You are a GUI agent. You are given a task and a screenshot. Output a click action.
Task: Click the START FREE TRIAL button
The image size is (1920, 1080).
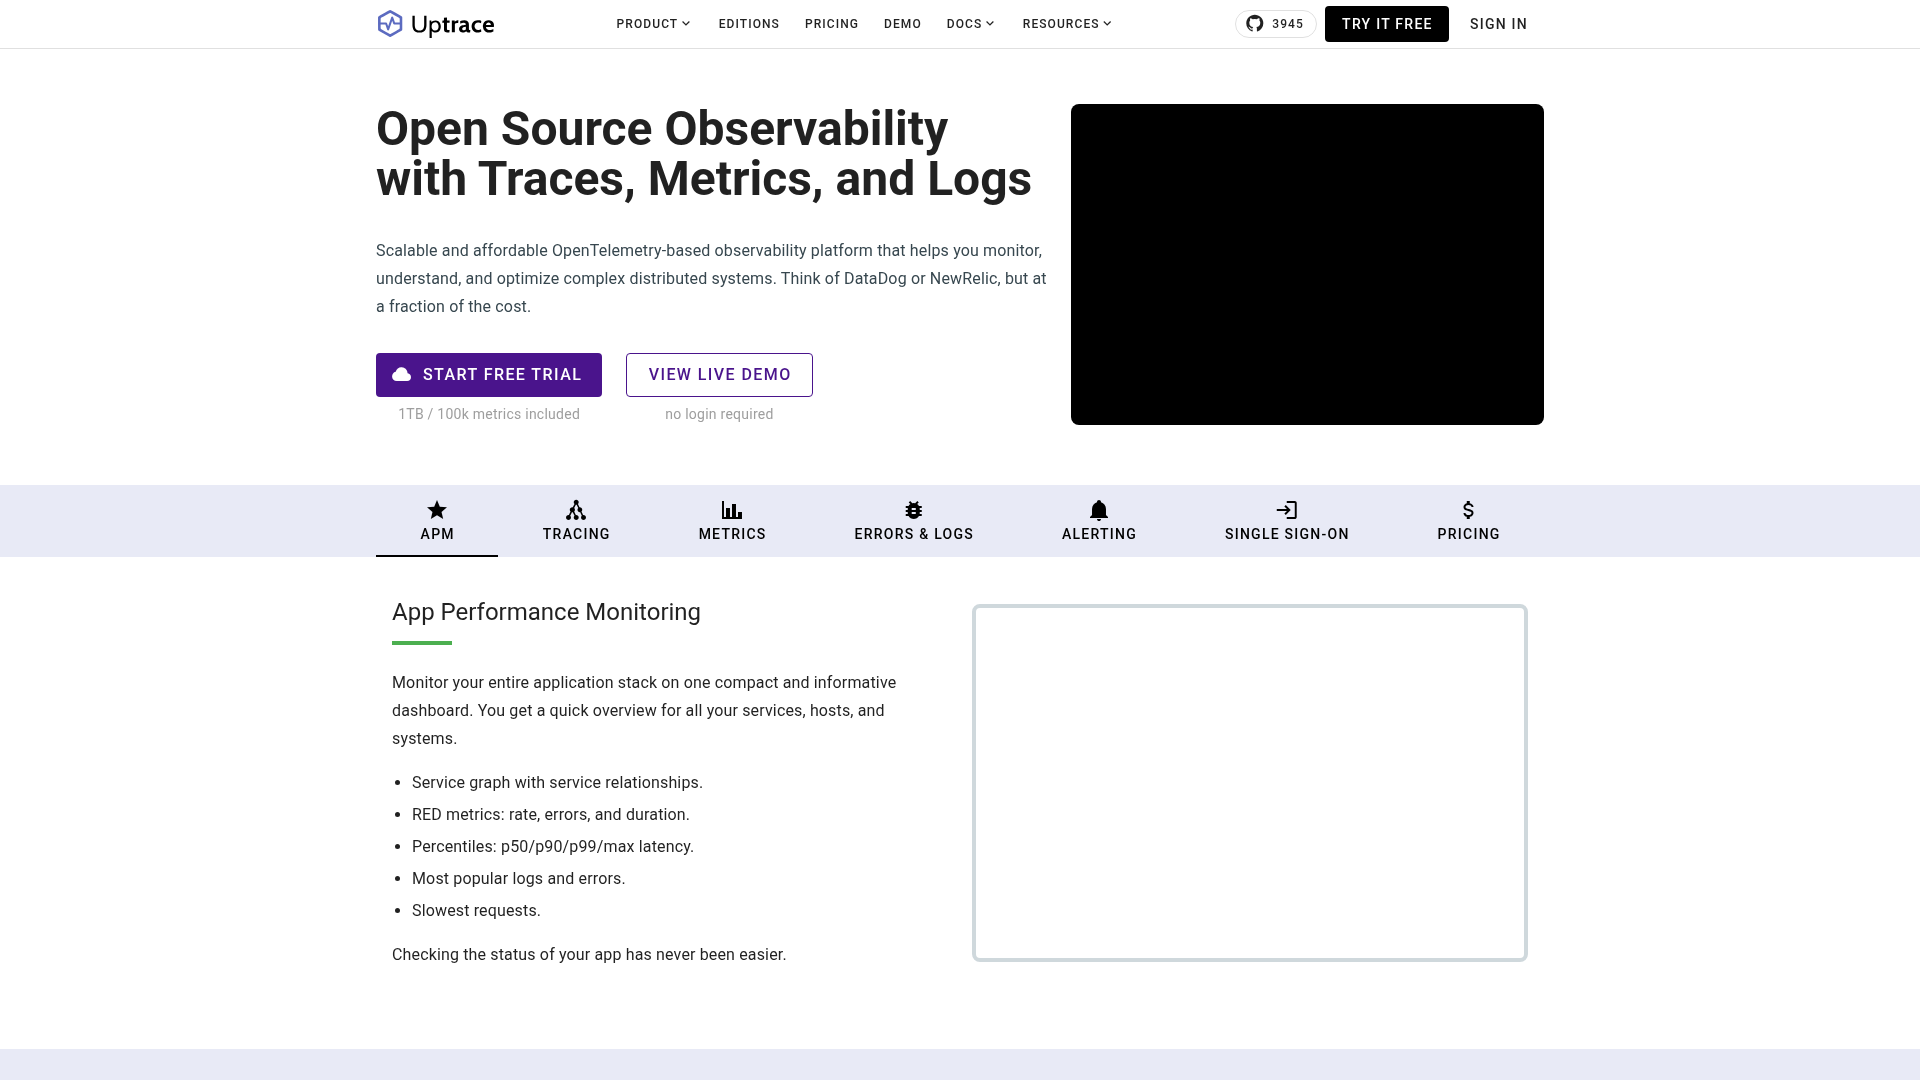click(488, 374)
